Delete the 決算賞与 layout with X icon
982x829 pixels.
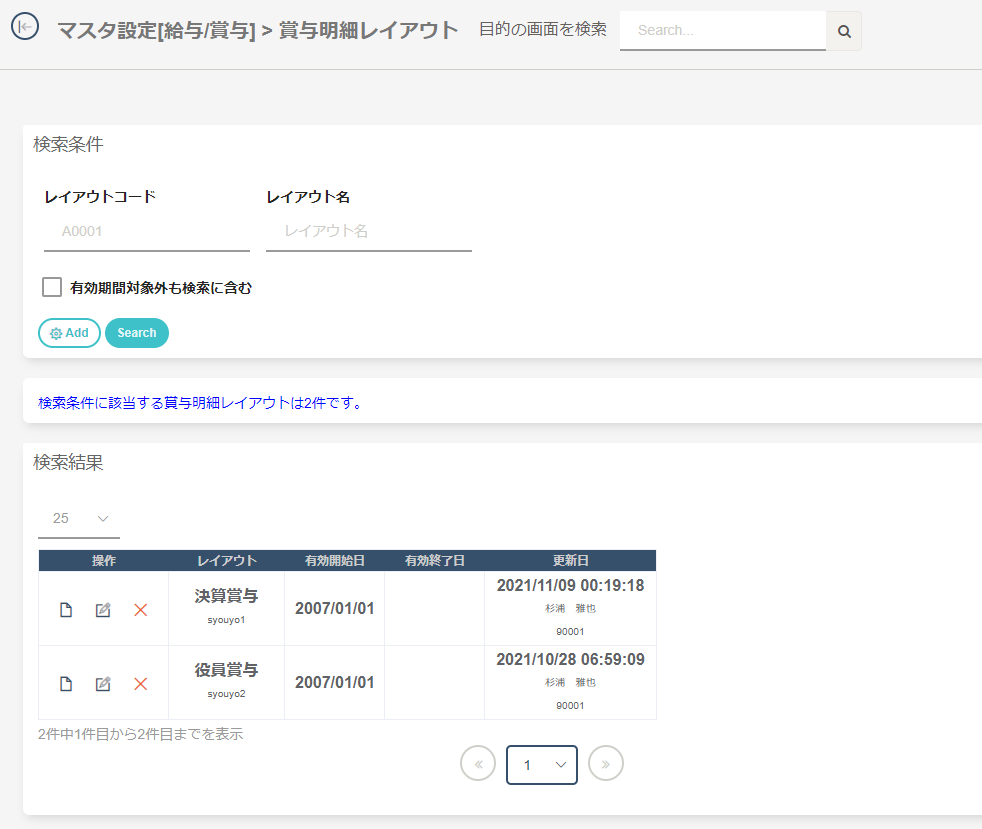pos(141,610)
